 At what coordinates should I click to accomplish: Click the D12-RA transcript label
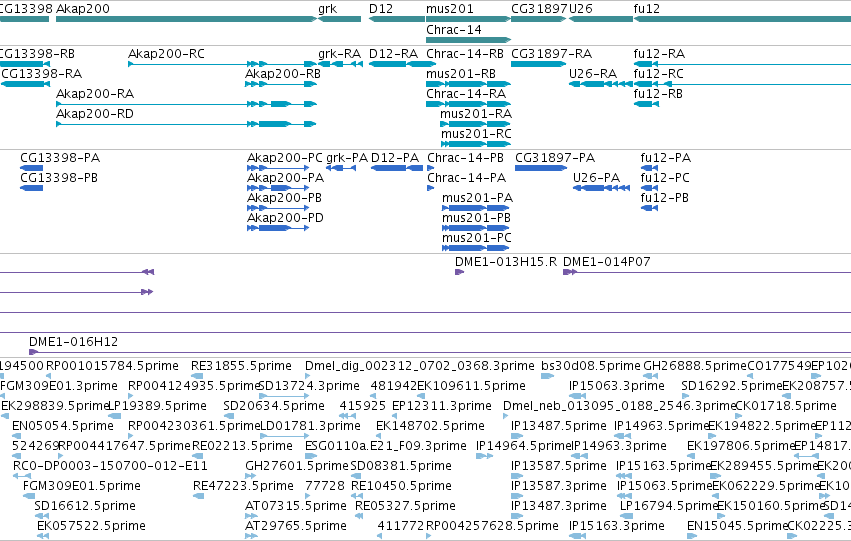tap(393, 54)
